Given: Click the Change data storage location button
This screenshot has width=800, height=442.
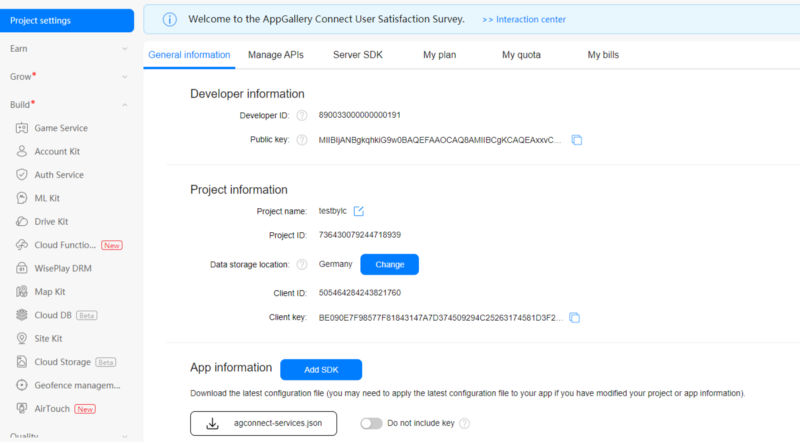Looking at the screenshot, I should point(390,264).
